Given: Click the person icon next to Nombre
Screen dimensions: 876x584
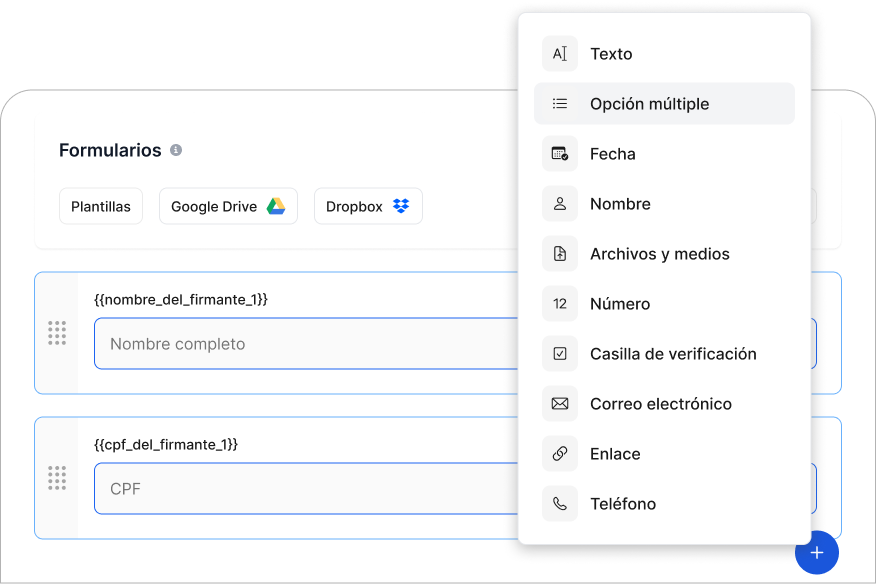Looking at the screenshot, I should 560,204.
